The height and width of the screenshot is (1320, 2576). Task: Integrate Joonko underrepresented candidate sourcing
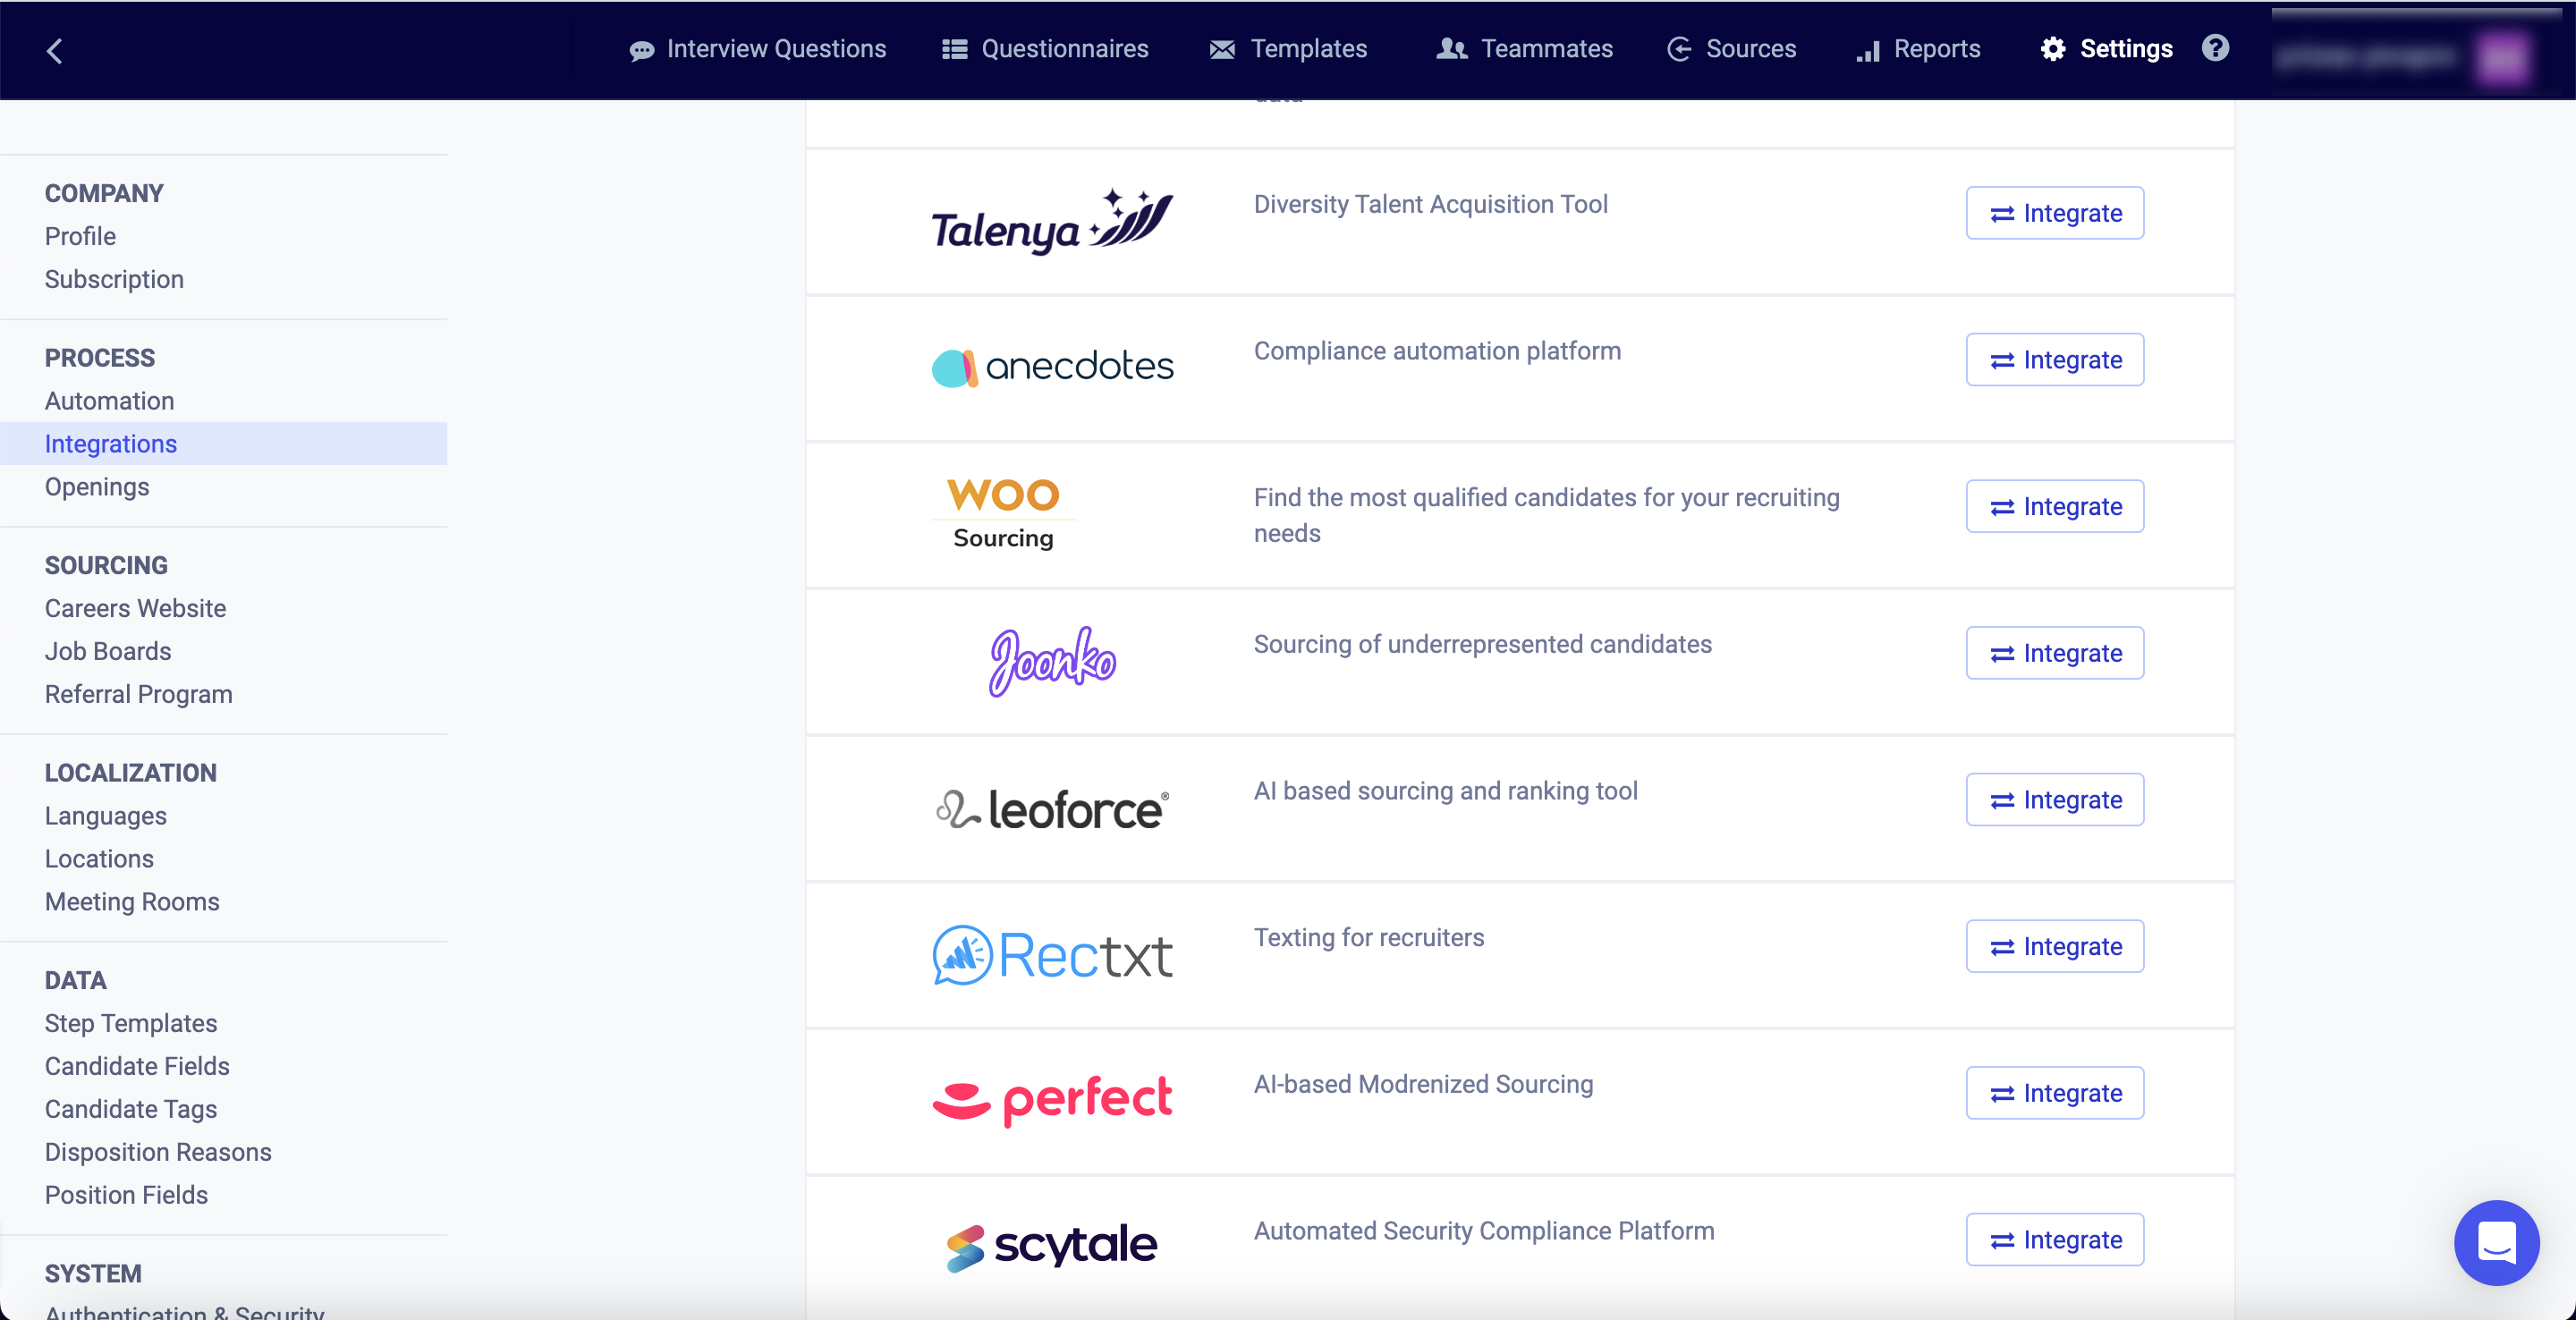tap(2054, 653)
